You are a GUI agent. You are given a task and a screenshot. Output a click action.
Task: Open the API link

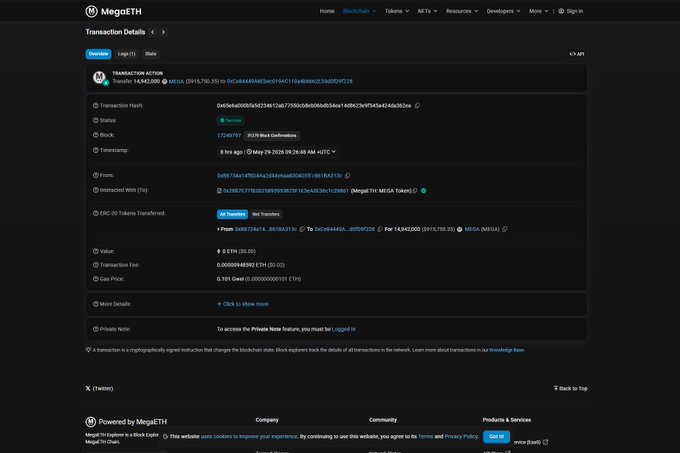tap(577, 54)
